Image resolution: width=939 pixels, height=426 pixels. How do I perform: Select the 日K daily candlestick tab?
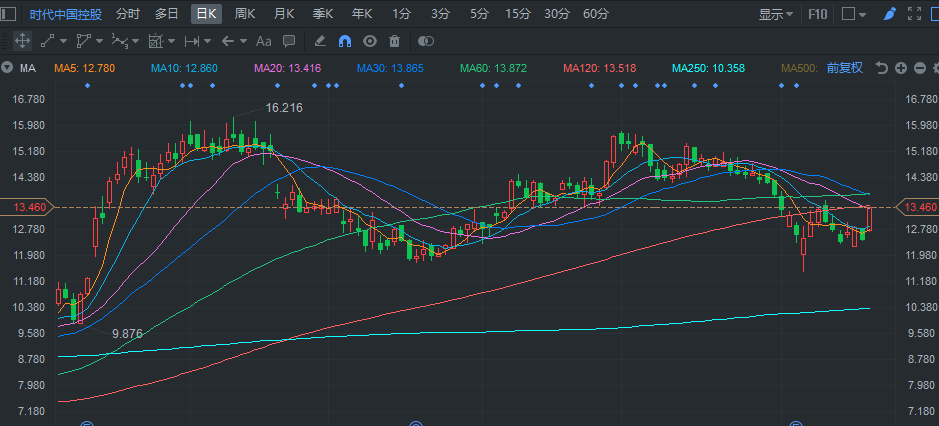(207, 14)
